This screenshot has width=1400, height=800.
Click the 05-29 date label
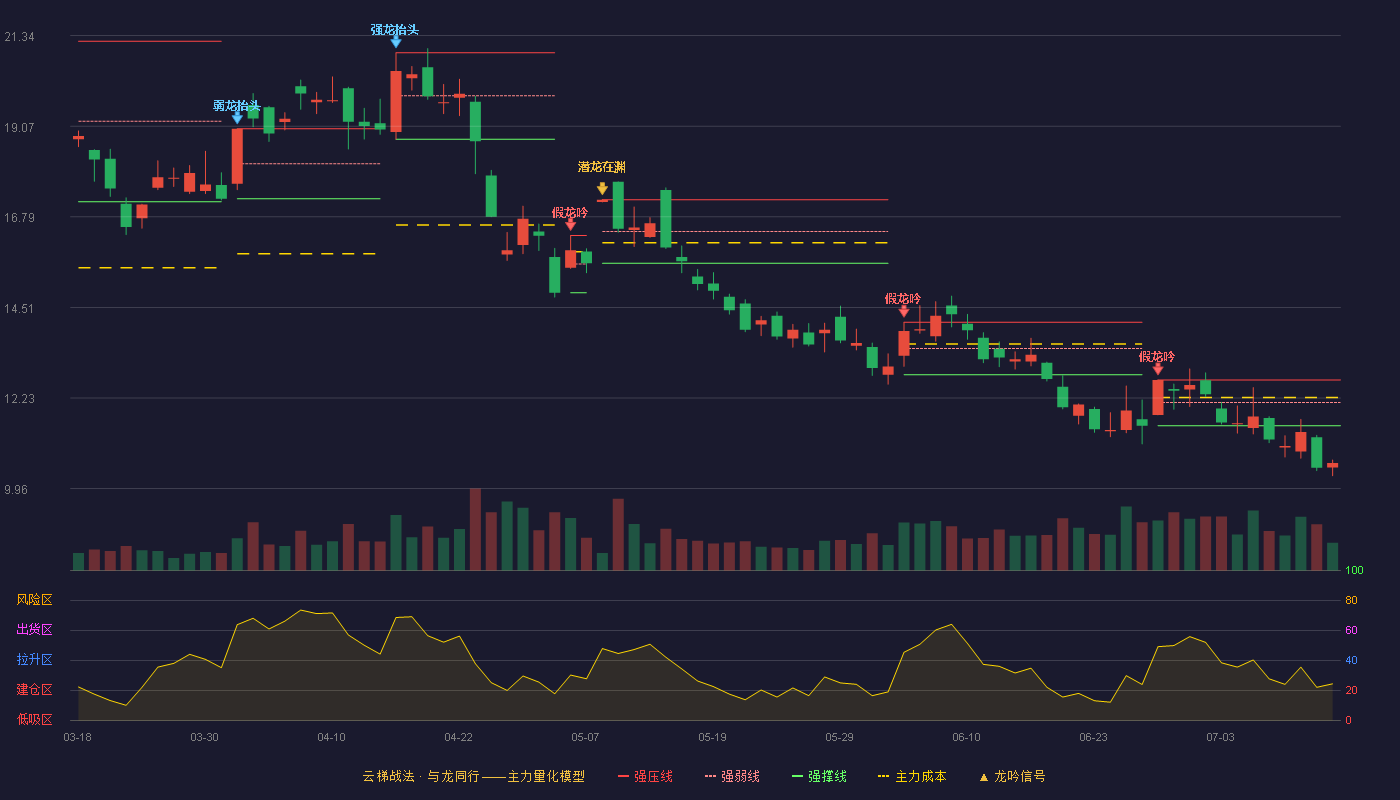tap(839, 737)
